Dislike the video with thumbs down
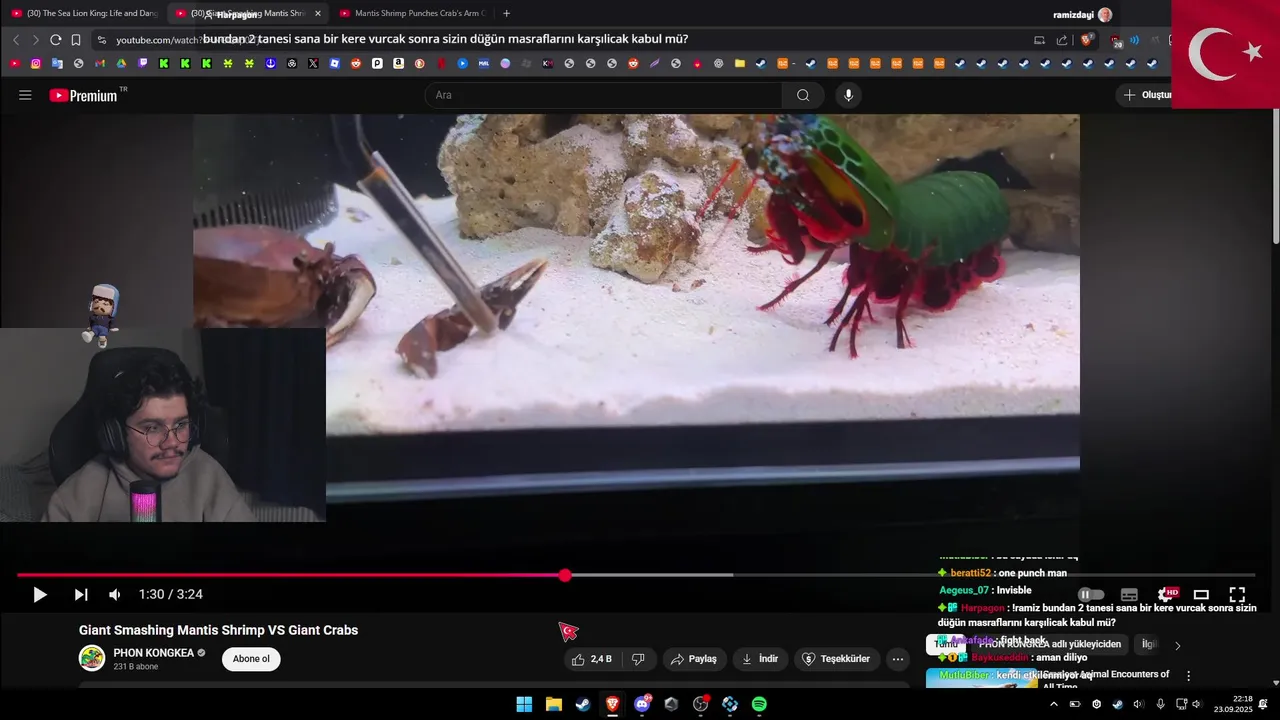This screenshot has width=1280, height=720. [x=638, y=659]
